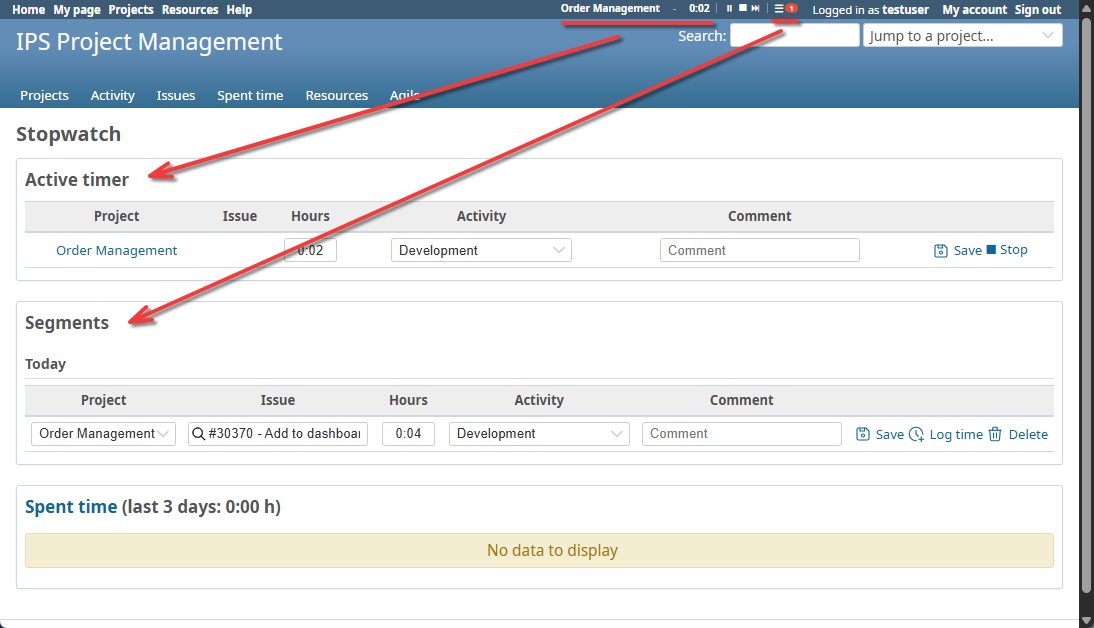
Task: Open My account
Action: tap(975, 10)
